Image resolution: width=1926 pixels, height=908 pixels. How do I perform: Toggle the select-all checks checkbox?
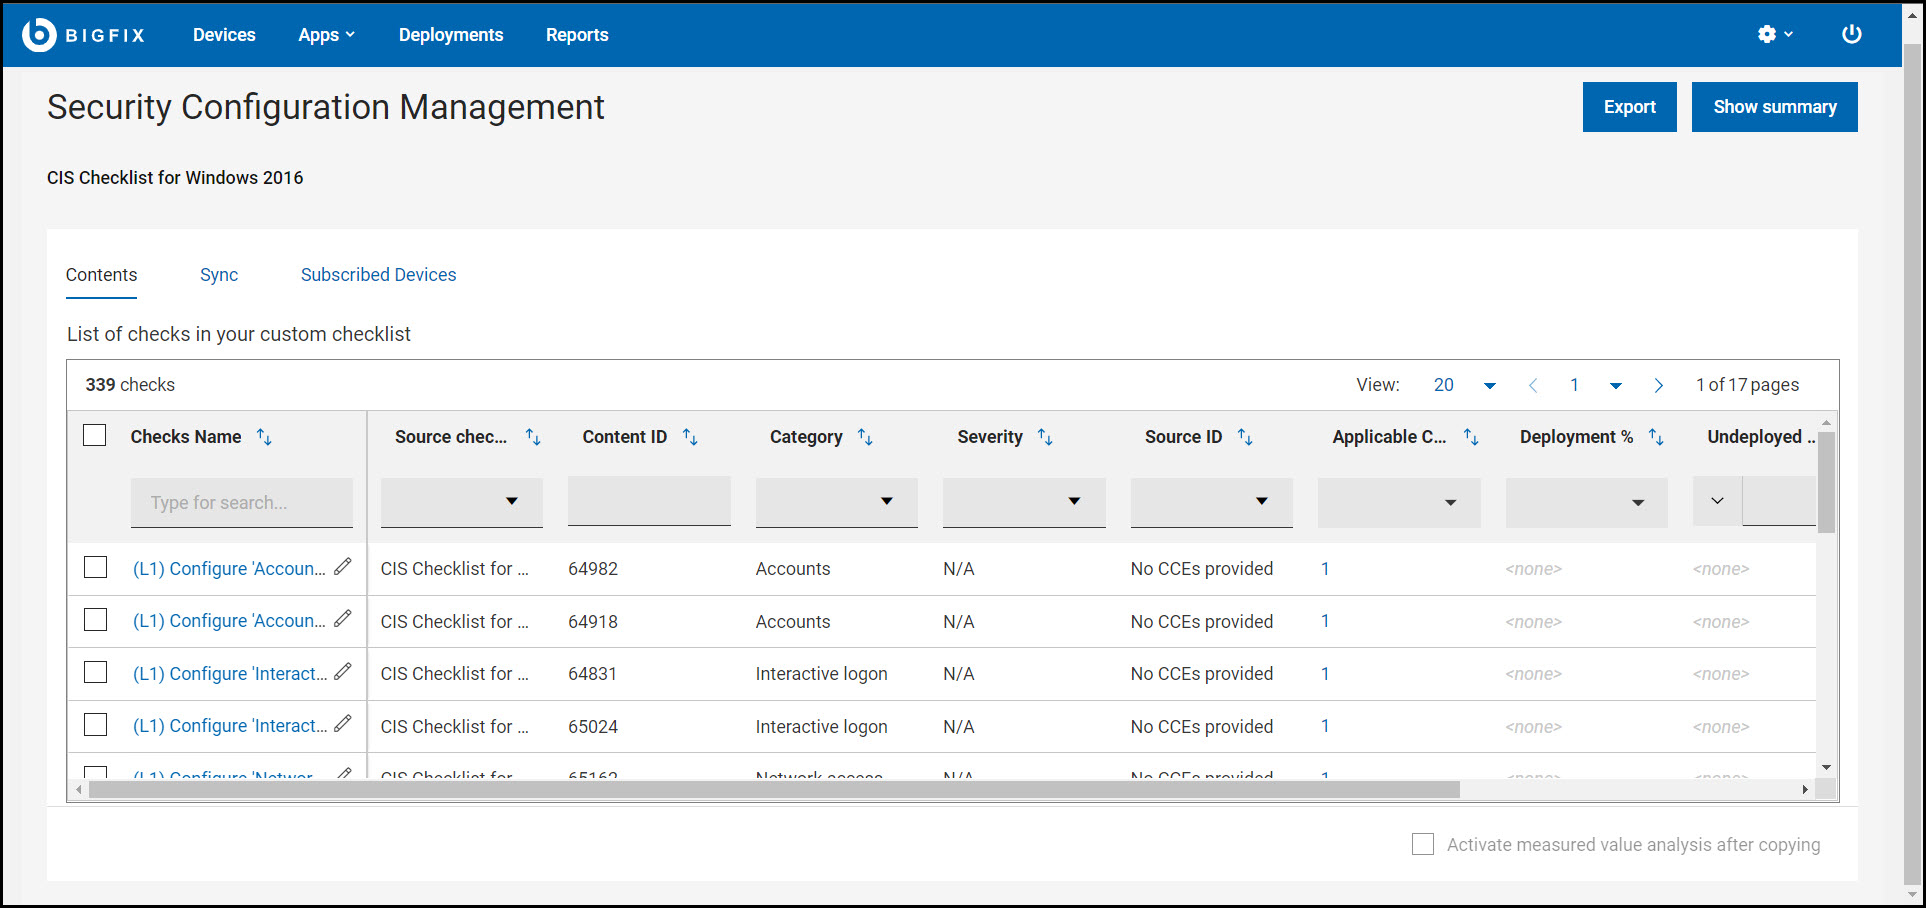[95, 436]
